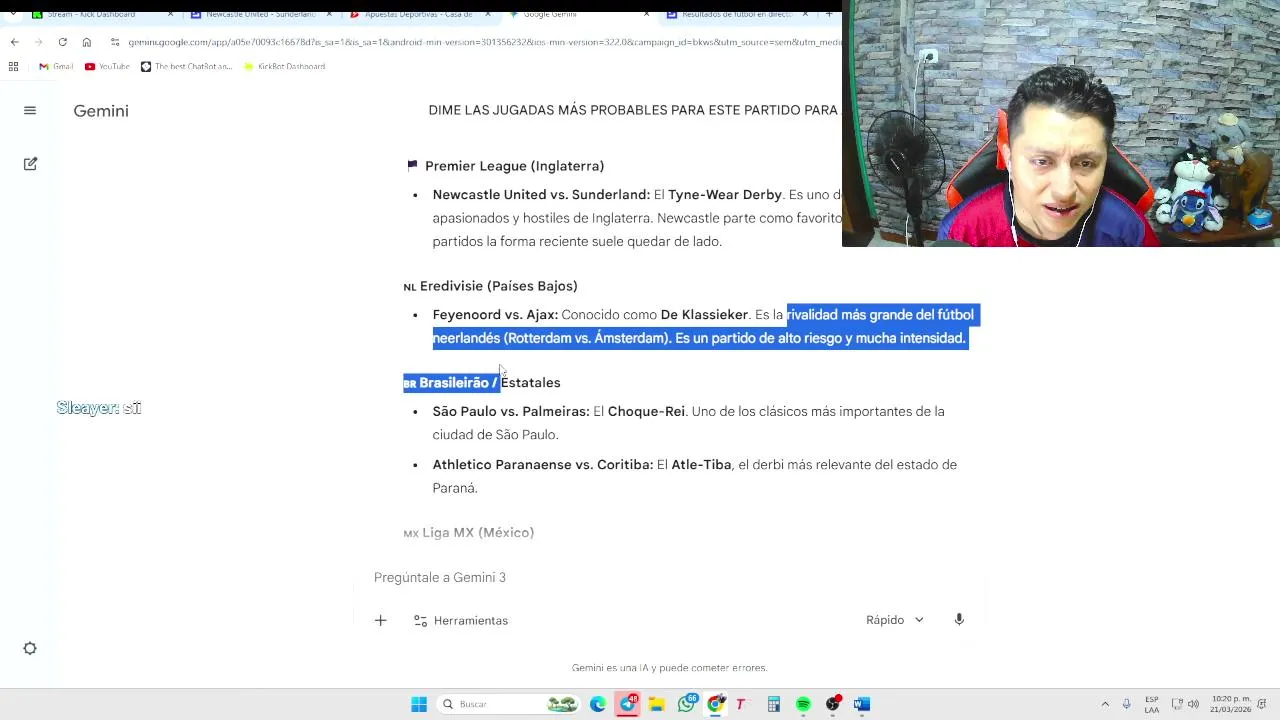Viewport: 1280px width, 720px height.
Task: Open The best ChatBot bookmark
Action: click(186, 66)
